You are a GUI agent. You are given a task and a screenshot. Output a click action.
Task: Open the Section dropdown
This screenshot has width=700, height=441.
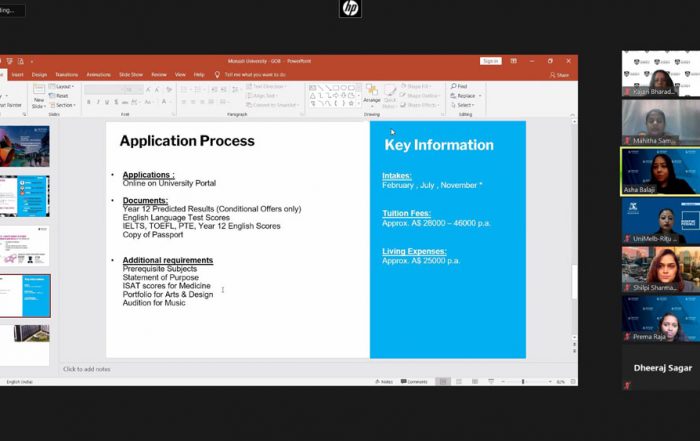tap(62, 105)
